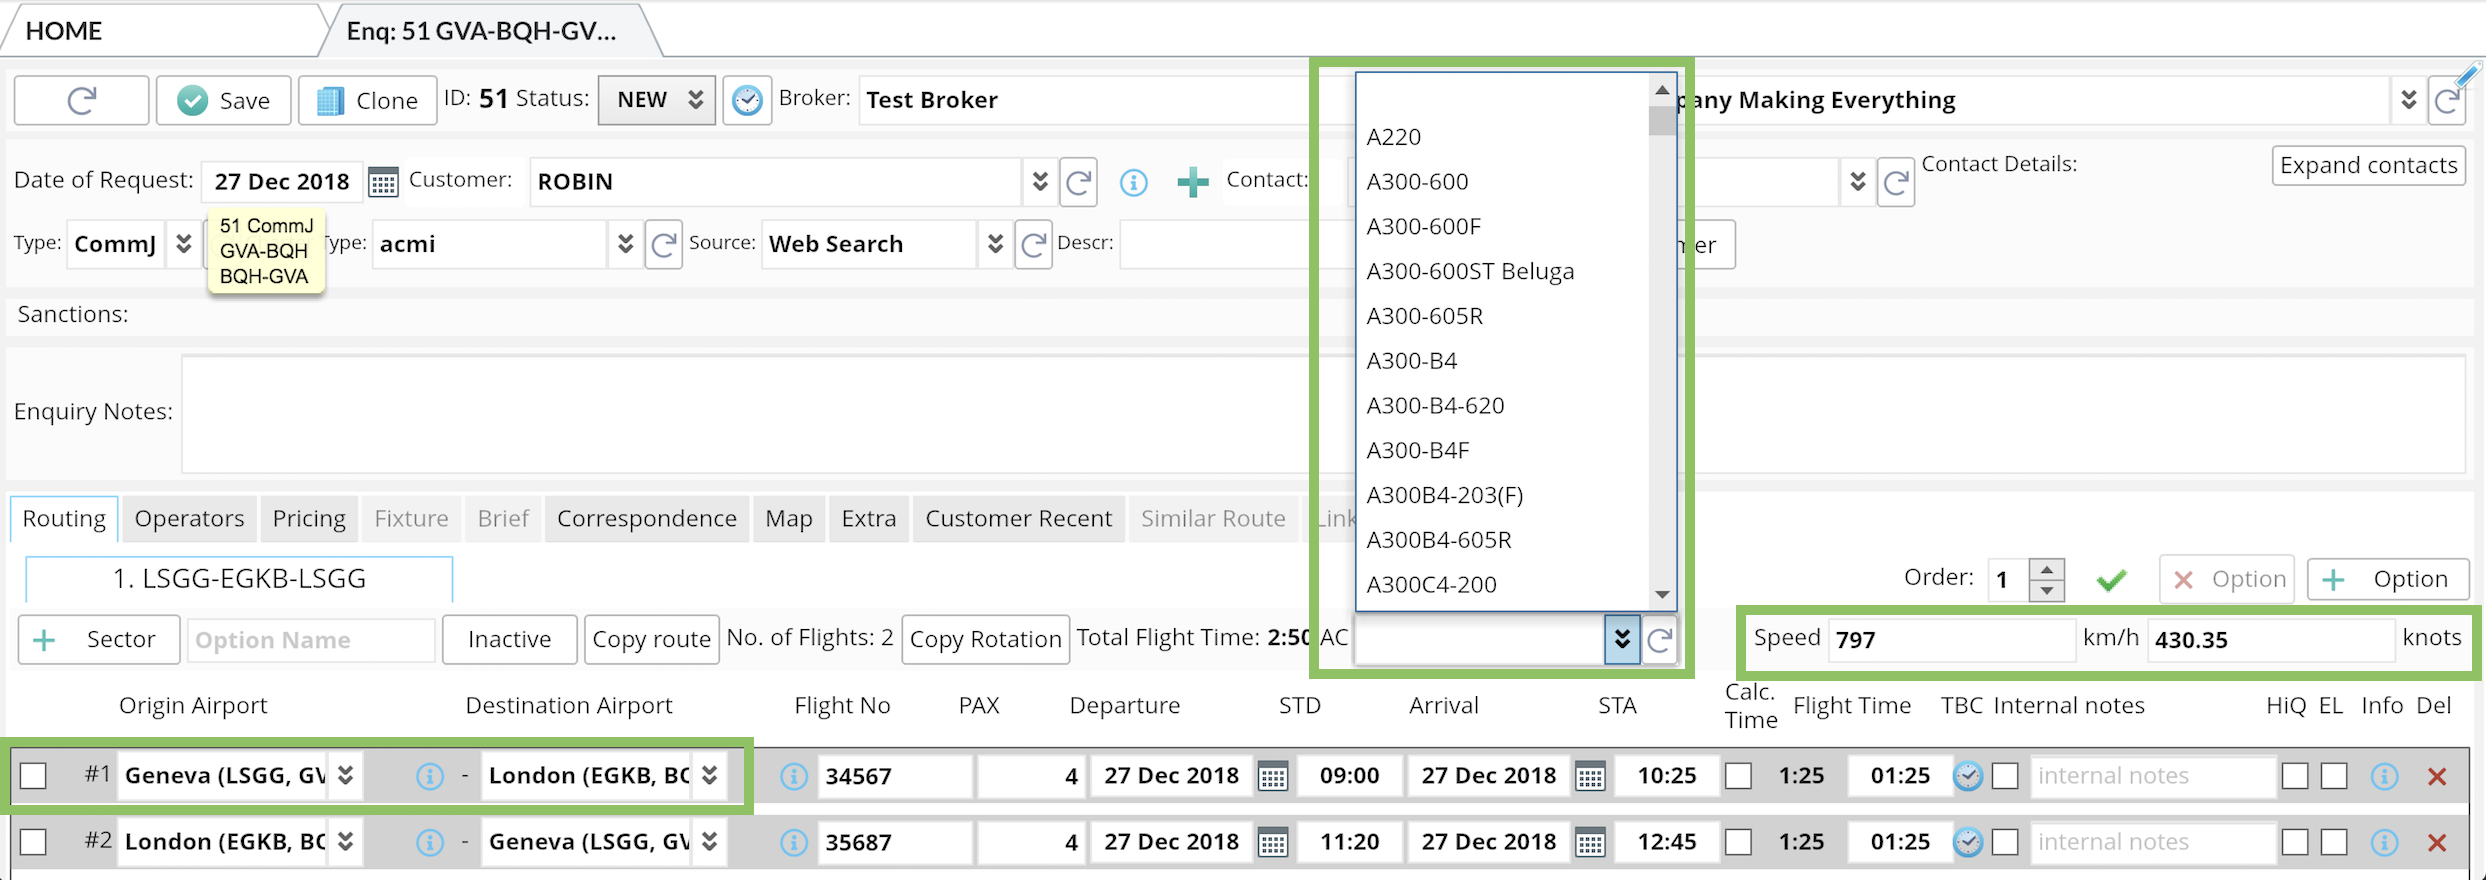Open the Pricing tab
The height and width of the screenshot is (880, 2486).
(x=309, y=519)
